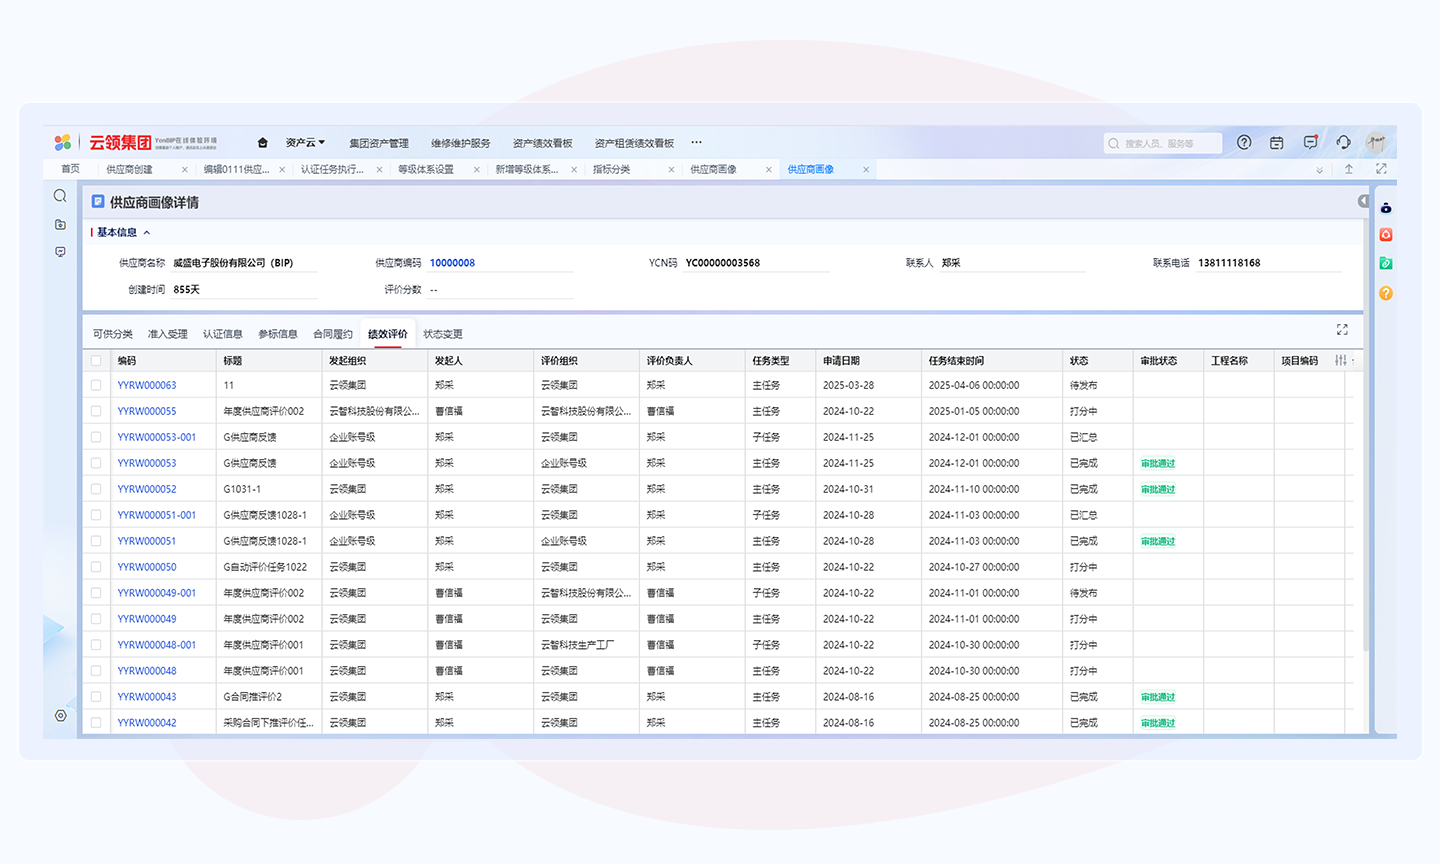1440x864 pixels.
Task: Click the settings gear in left sidebar
Action: [x=61, y=716]
